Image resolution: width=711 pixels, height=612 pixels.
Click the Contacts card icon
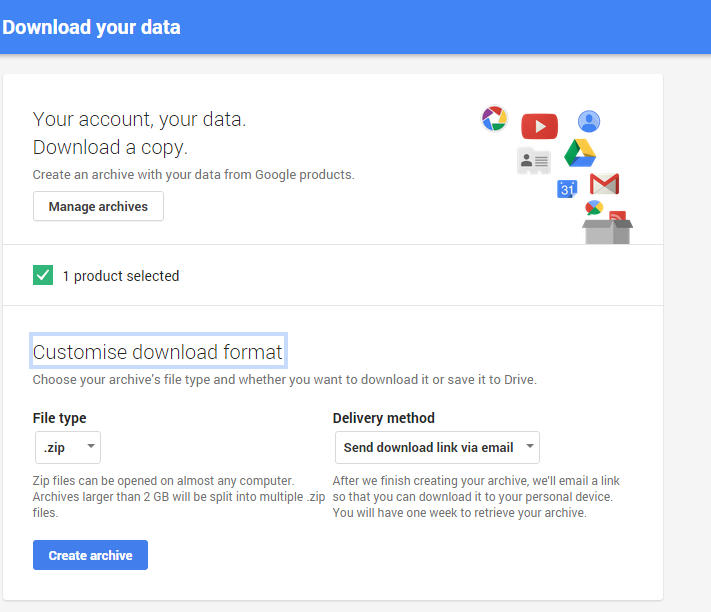point(534,160)
